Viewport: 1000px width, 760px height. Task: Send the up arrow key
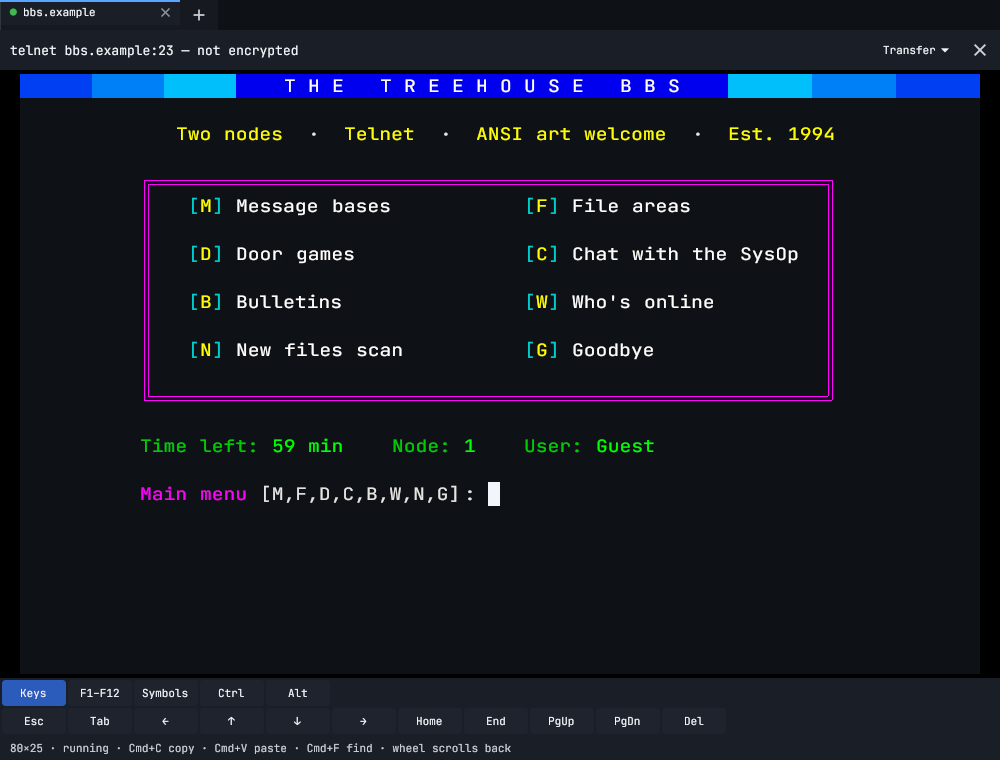point(231,721)
